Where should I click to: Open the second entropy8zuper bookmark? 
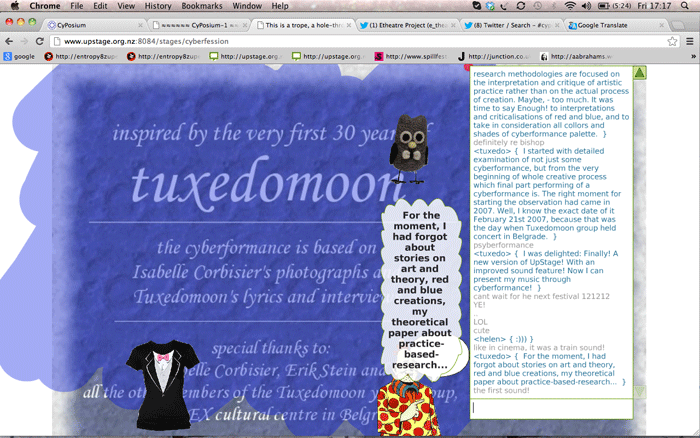163,56
